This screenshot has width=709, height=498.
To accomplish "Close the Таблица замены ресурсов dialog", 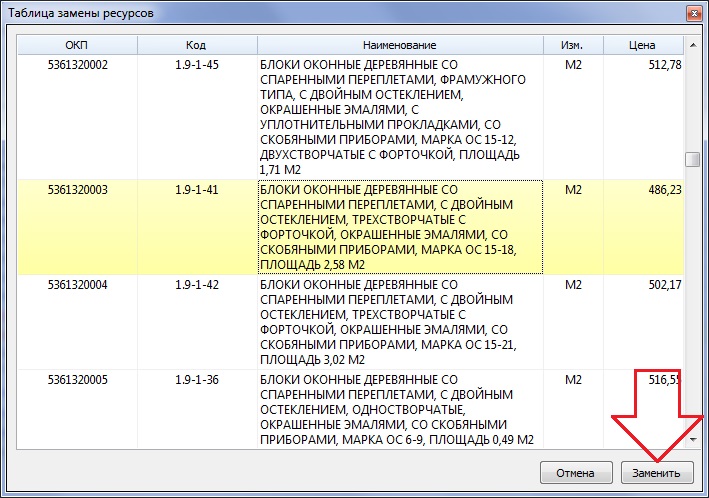I will (x=694, y=14).
